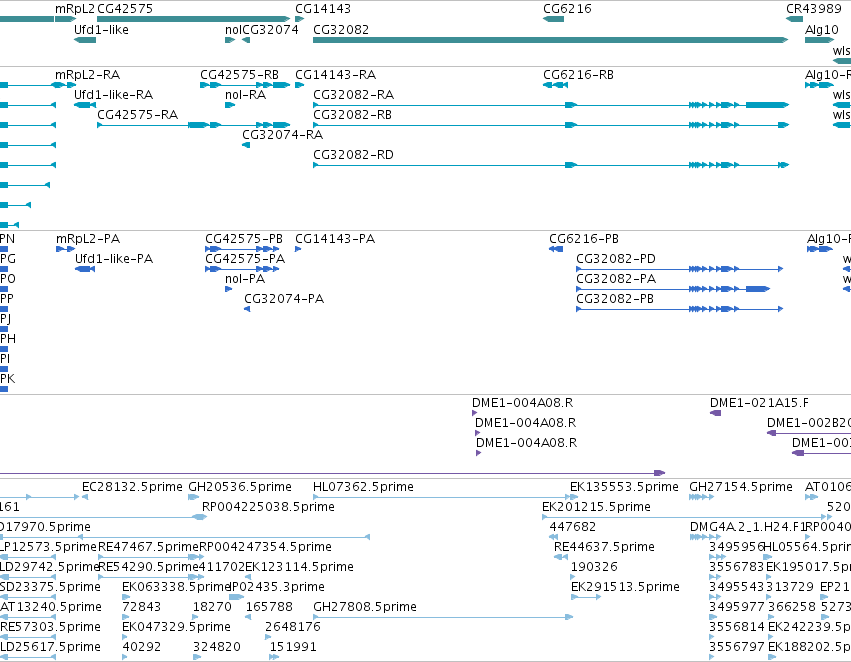Screen dimensions: 851x662
Task: Click the CG6216-PB protein label
Action: (x=584, y=239)
